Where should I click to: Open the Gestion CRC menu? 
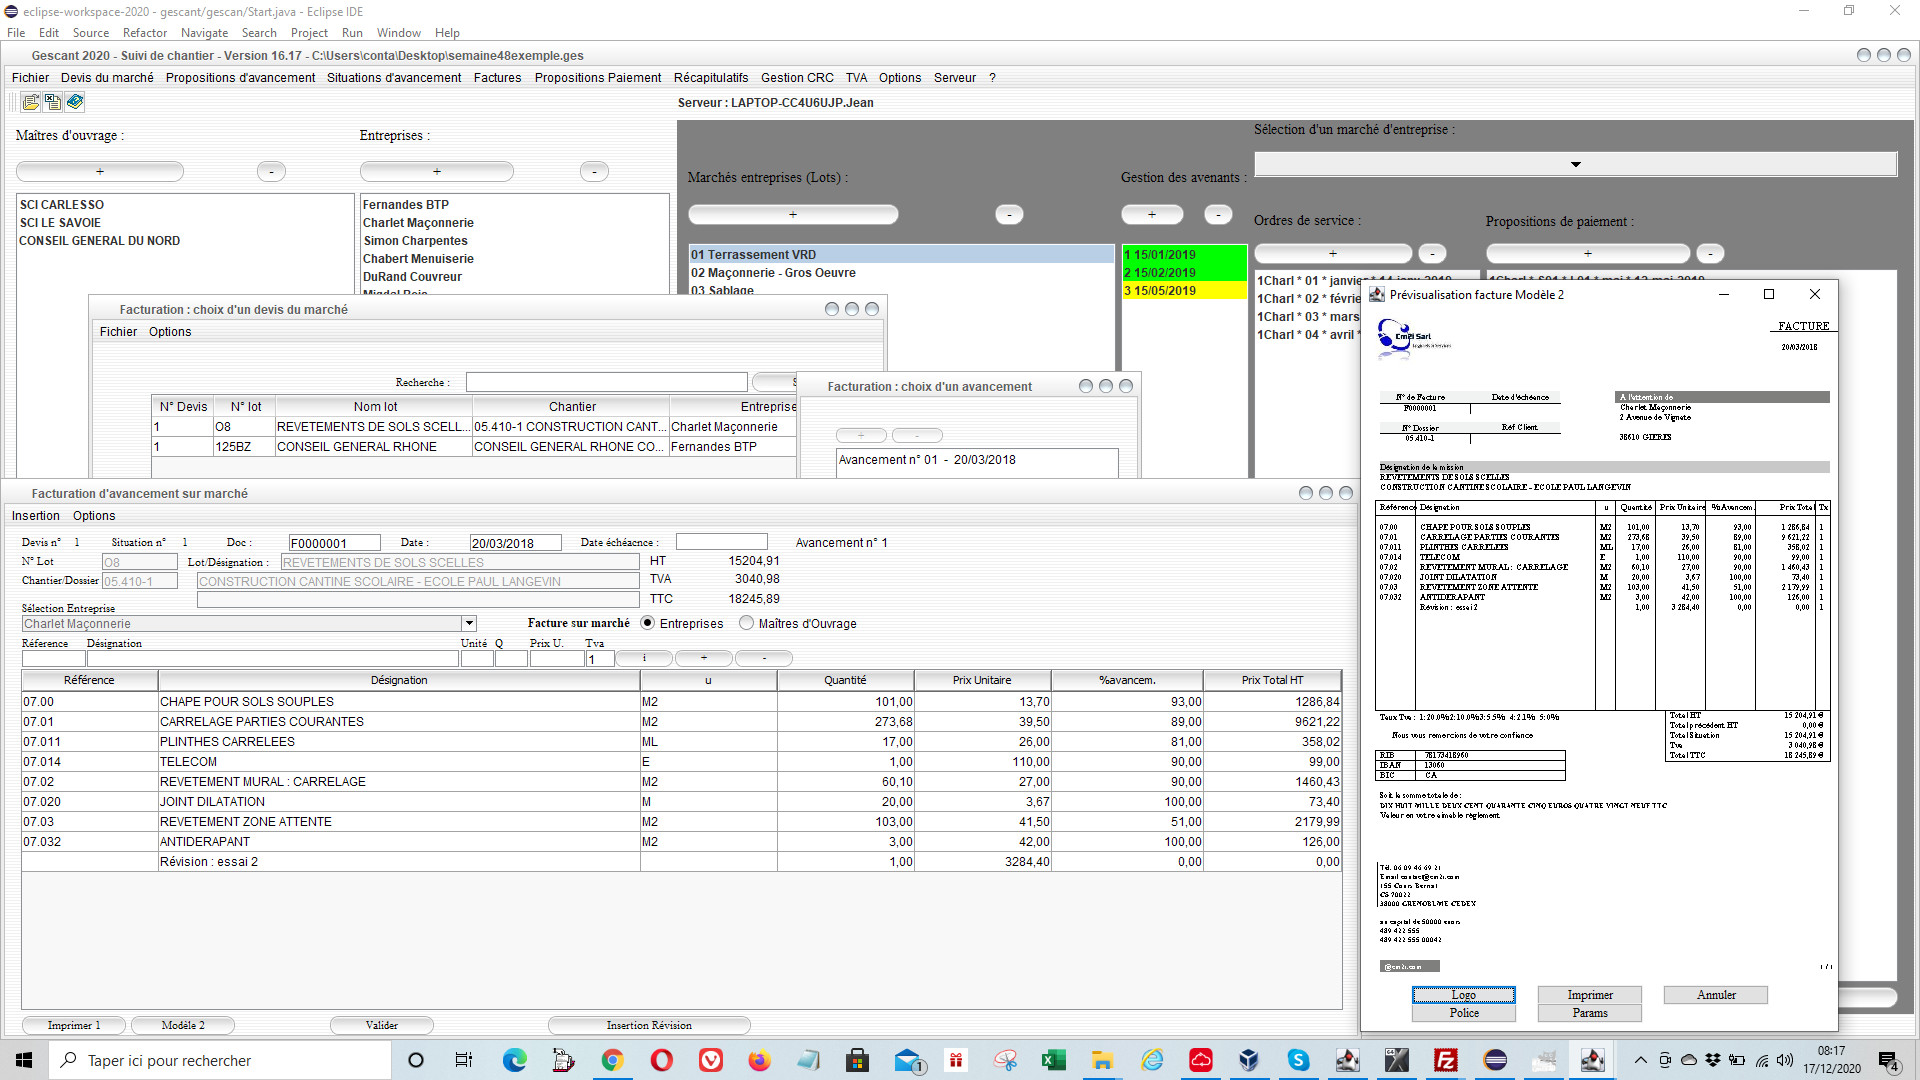tap(797, 77)
